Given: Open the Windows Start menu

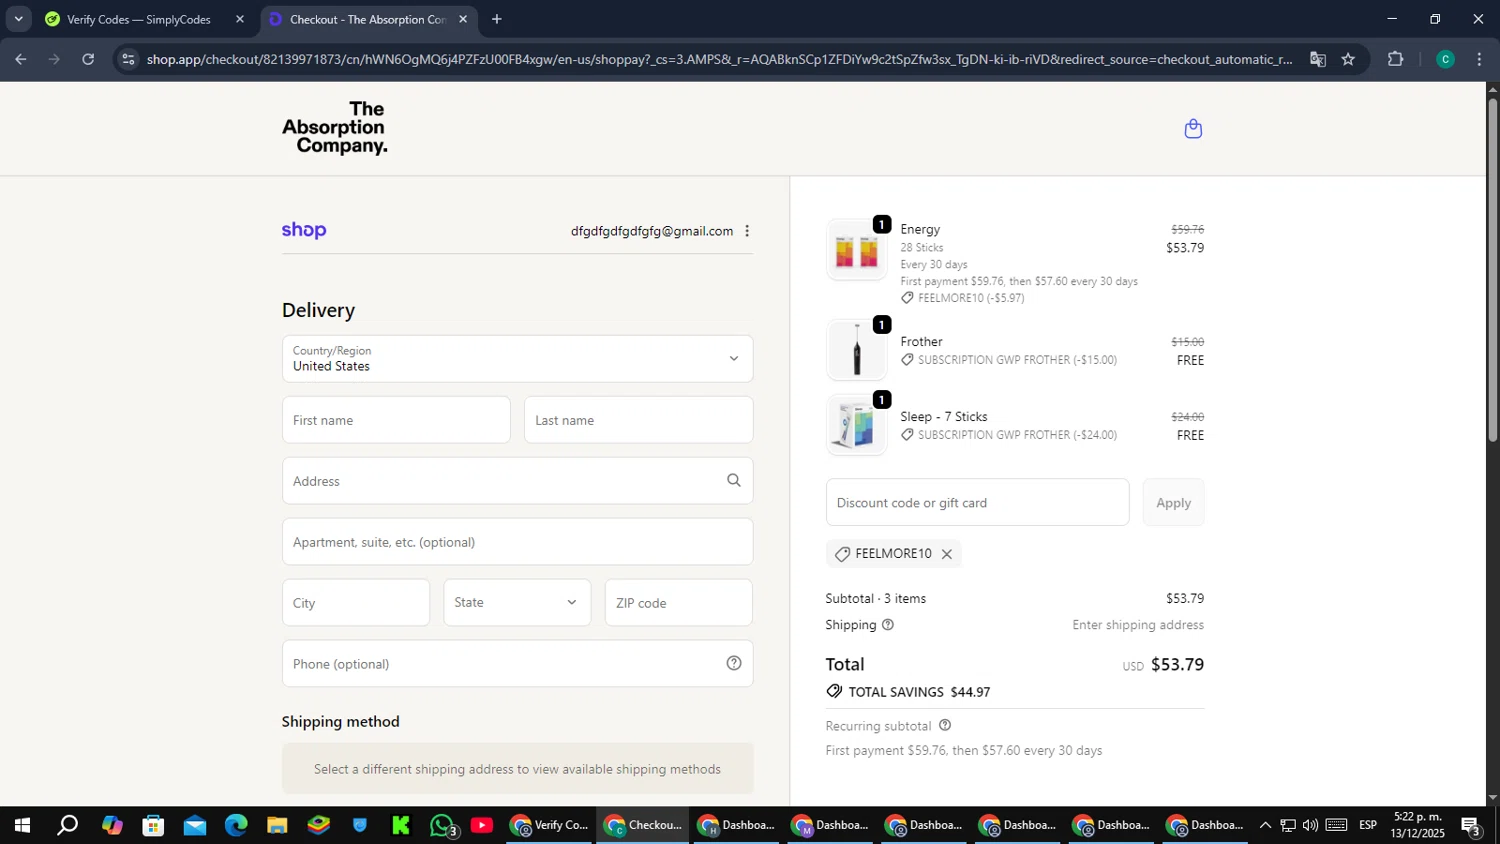Looking at the screenshot, I should 21,825.
